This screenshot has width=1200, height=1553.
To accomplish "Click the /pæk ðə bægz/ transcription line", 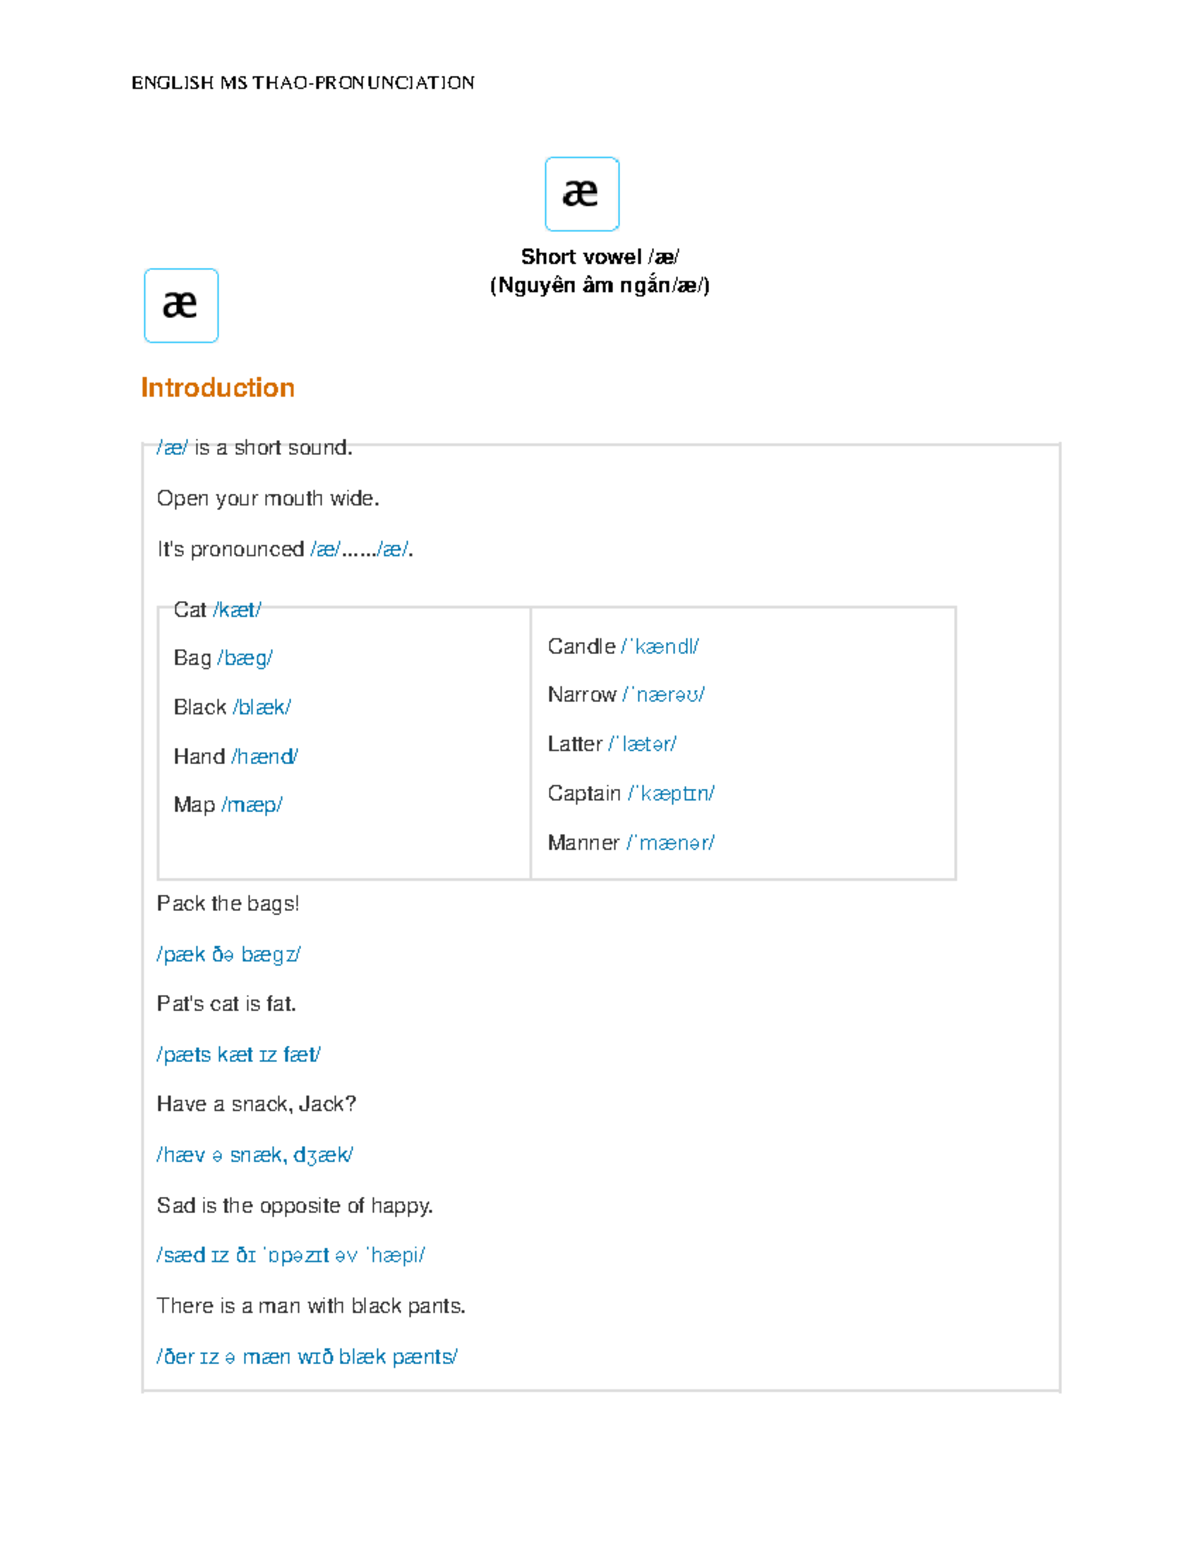I will [229, 955].
